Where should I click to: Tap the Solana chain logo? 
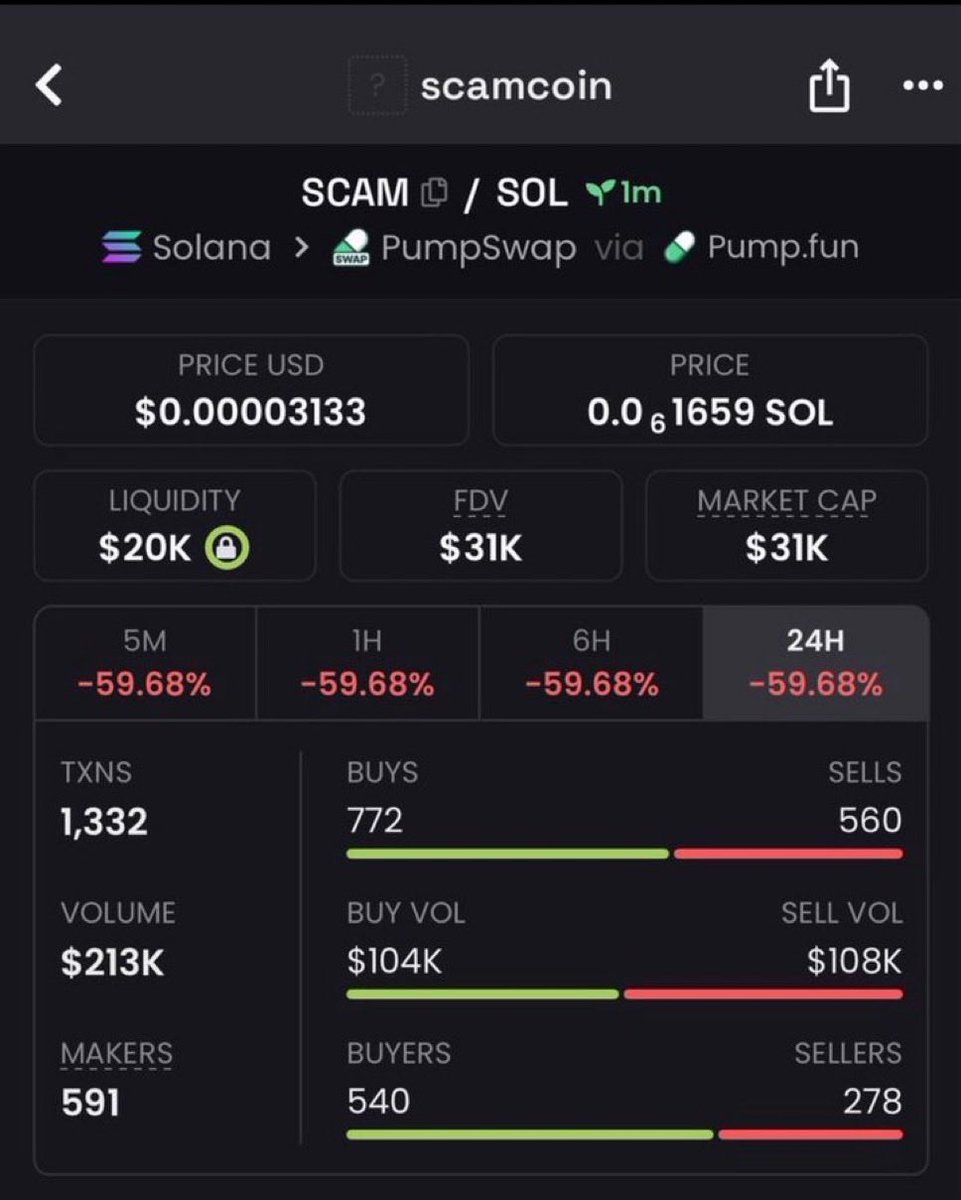tap(122, 247)
